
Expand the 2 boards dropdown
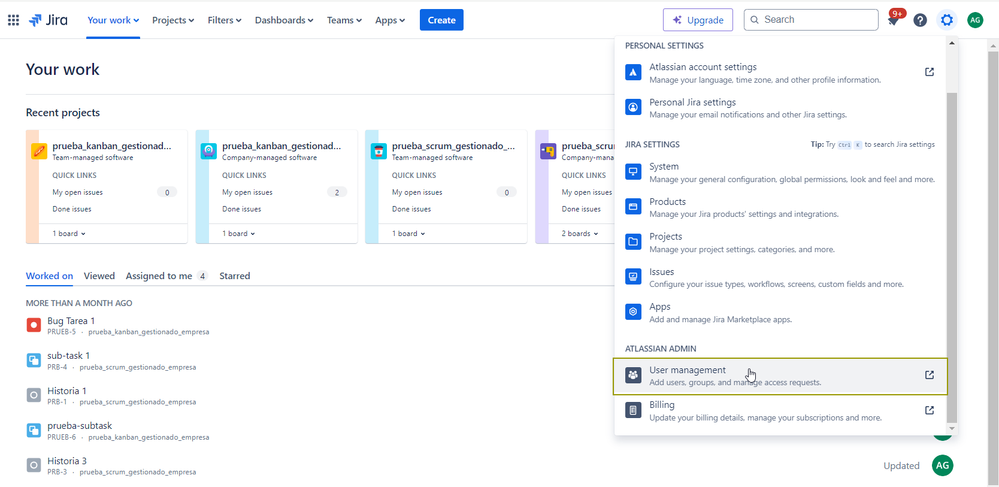point(580,233)
